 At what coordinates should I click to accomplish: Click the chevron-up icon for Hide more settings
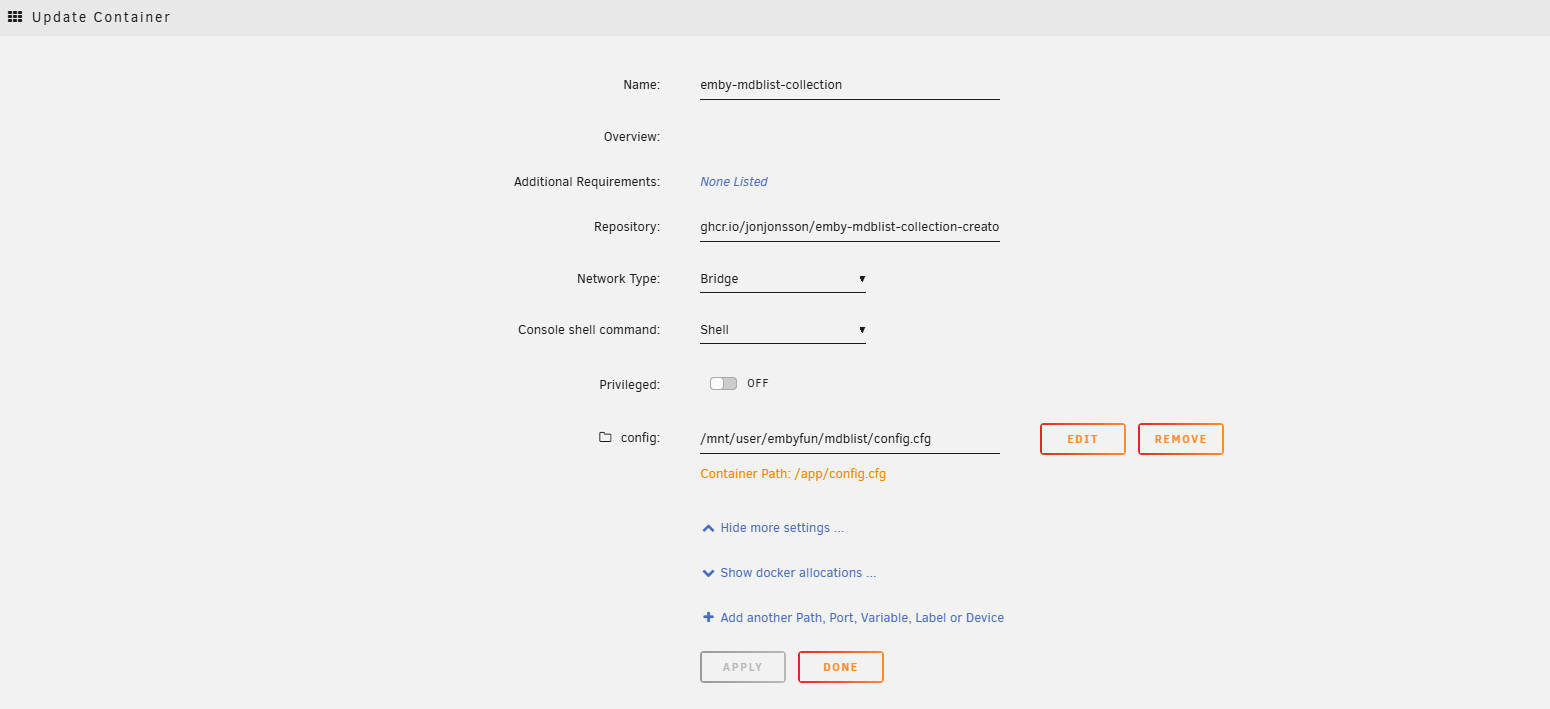[708, 528]
